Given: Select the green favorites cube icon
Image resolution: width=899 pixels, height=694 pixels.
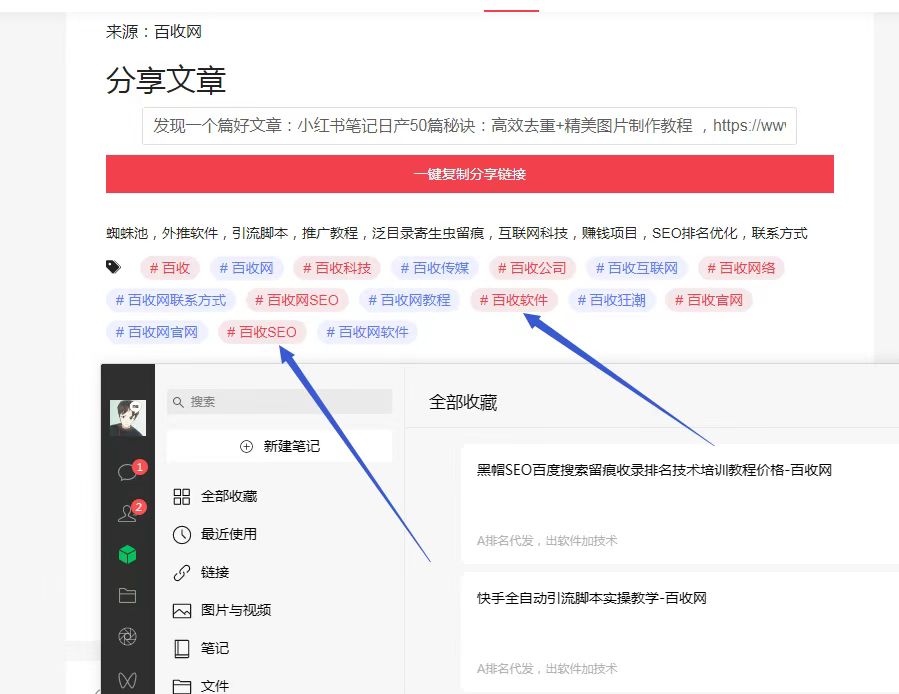Looking at the screenshot, I should (127, 555).
